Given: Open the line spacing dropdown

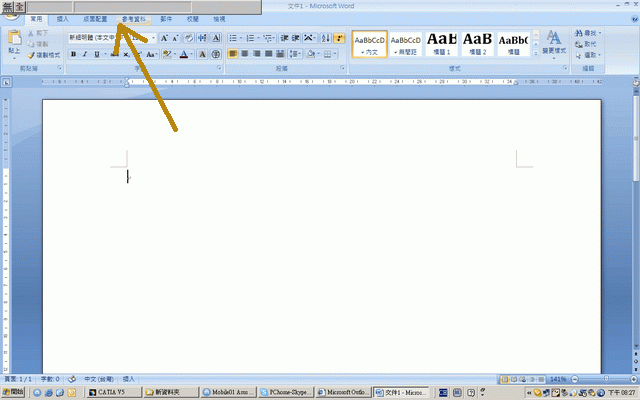Looking at the screenshot, I should point(300,54).
